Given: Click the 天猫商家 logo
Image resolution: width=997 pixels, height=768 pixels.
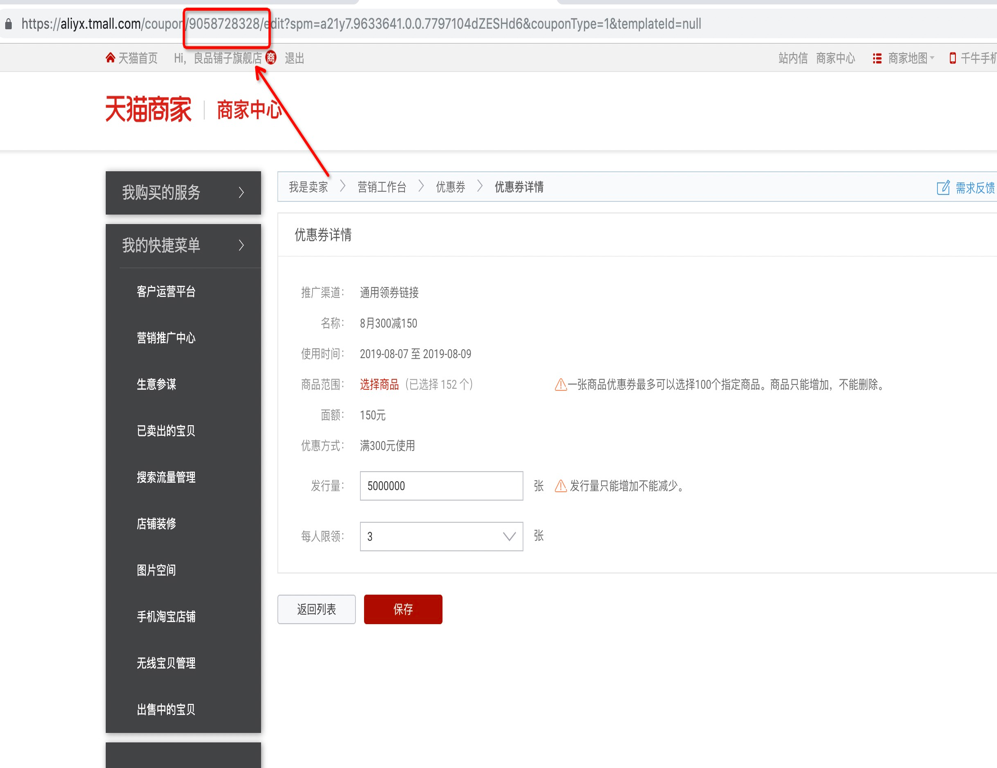Looking at the screenshot, I should 148,109.
